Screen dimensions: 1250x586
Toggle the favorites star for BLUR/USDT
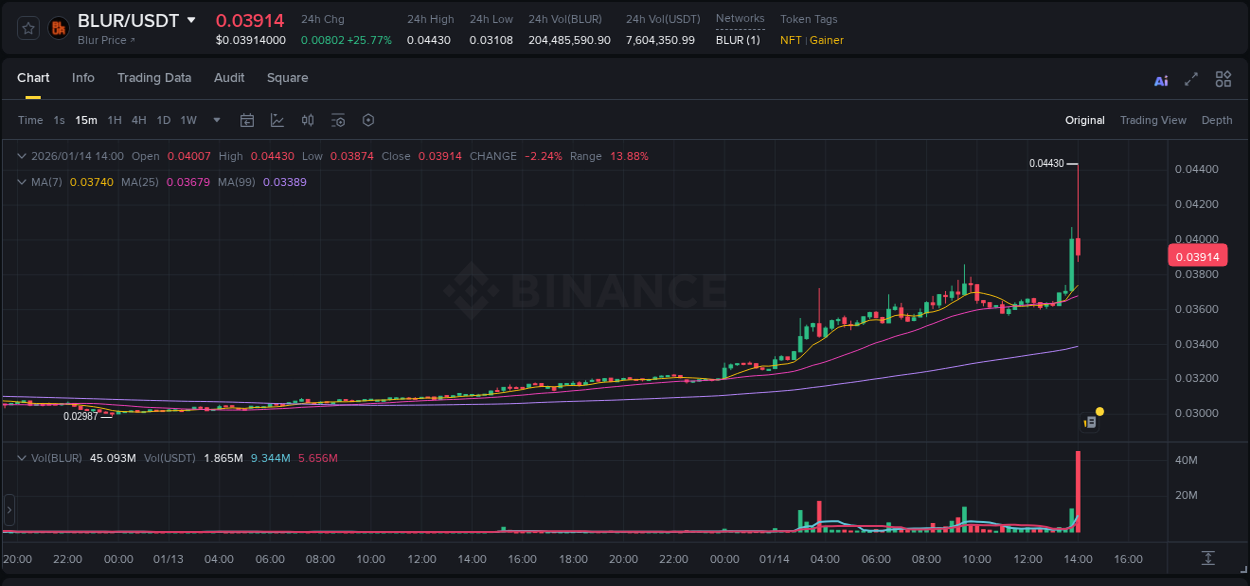click(27, 28)
